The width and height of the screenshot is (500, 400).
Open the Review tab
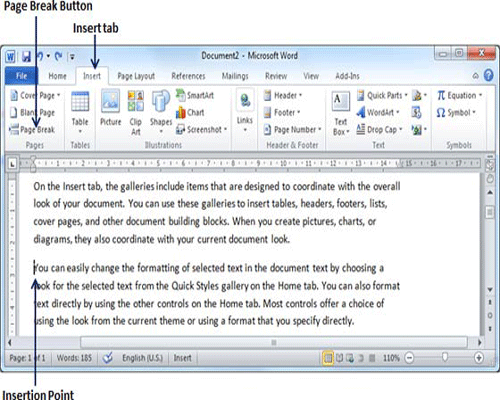point(276,76)
